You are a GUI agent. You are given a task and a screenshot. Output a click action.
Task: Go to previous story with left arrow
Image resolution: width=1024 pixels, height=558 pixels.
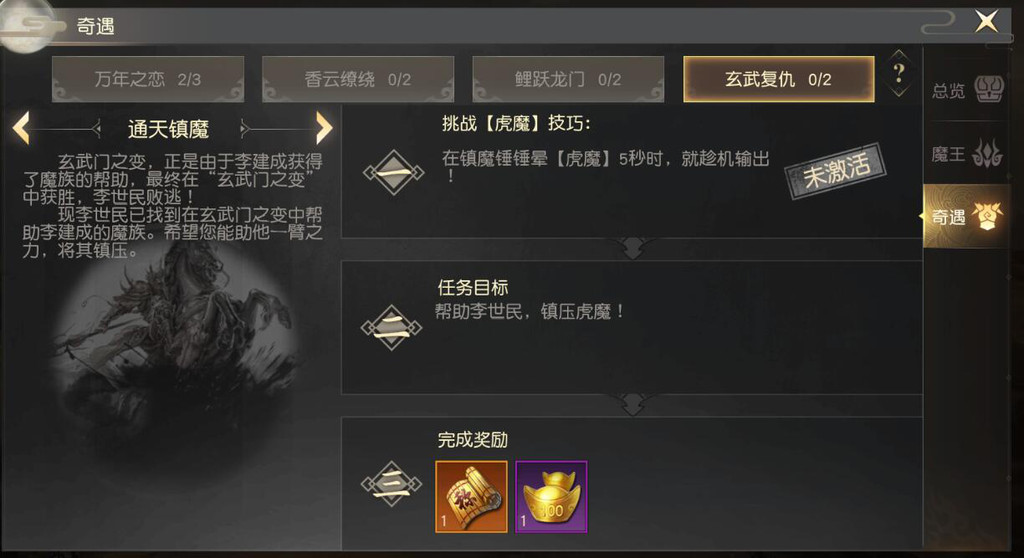[x=22, y=127]
